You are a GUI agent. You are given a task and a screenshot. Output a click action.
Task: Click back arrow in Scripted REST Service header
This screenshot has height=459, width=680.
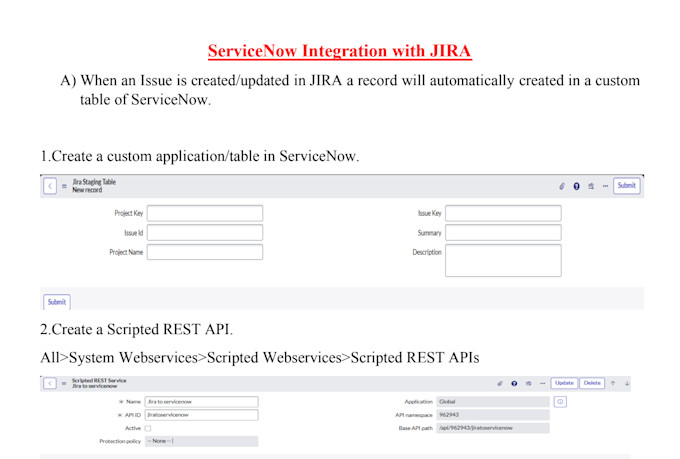[50, 384]
